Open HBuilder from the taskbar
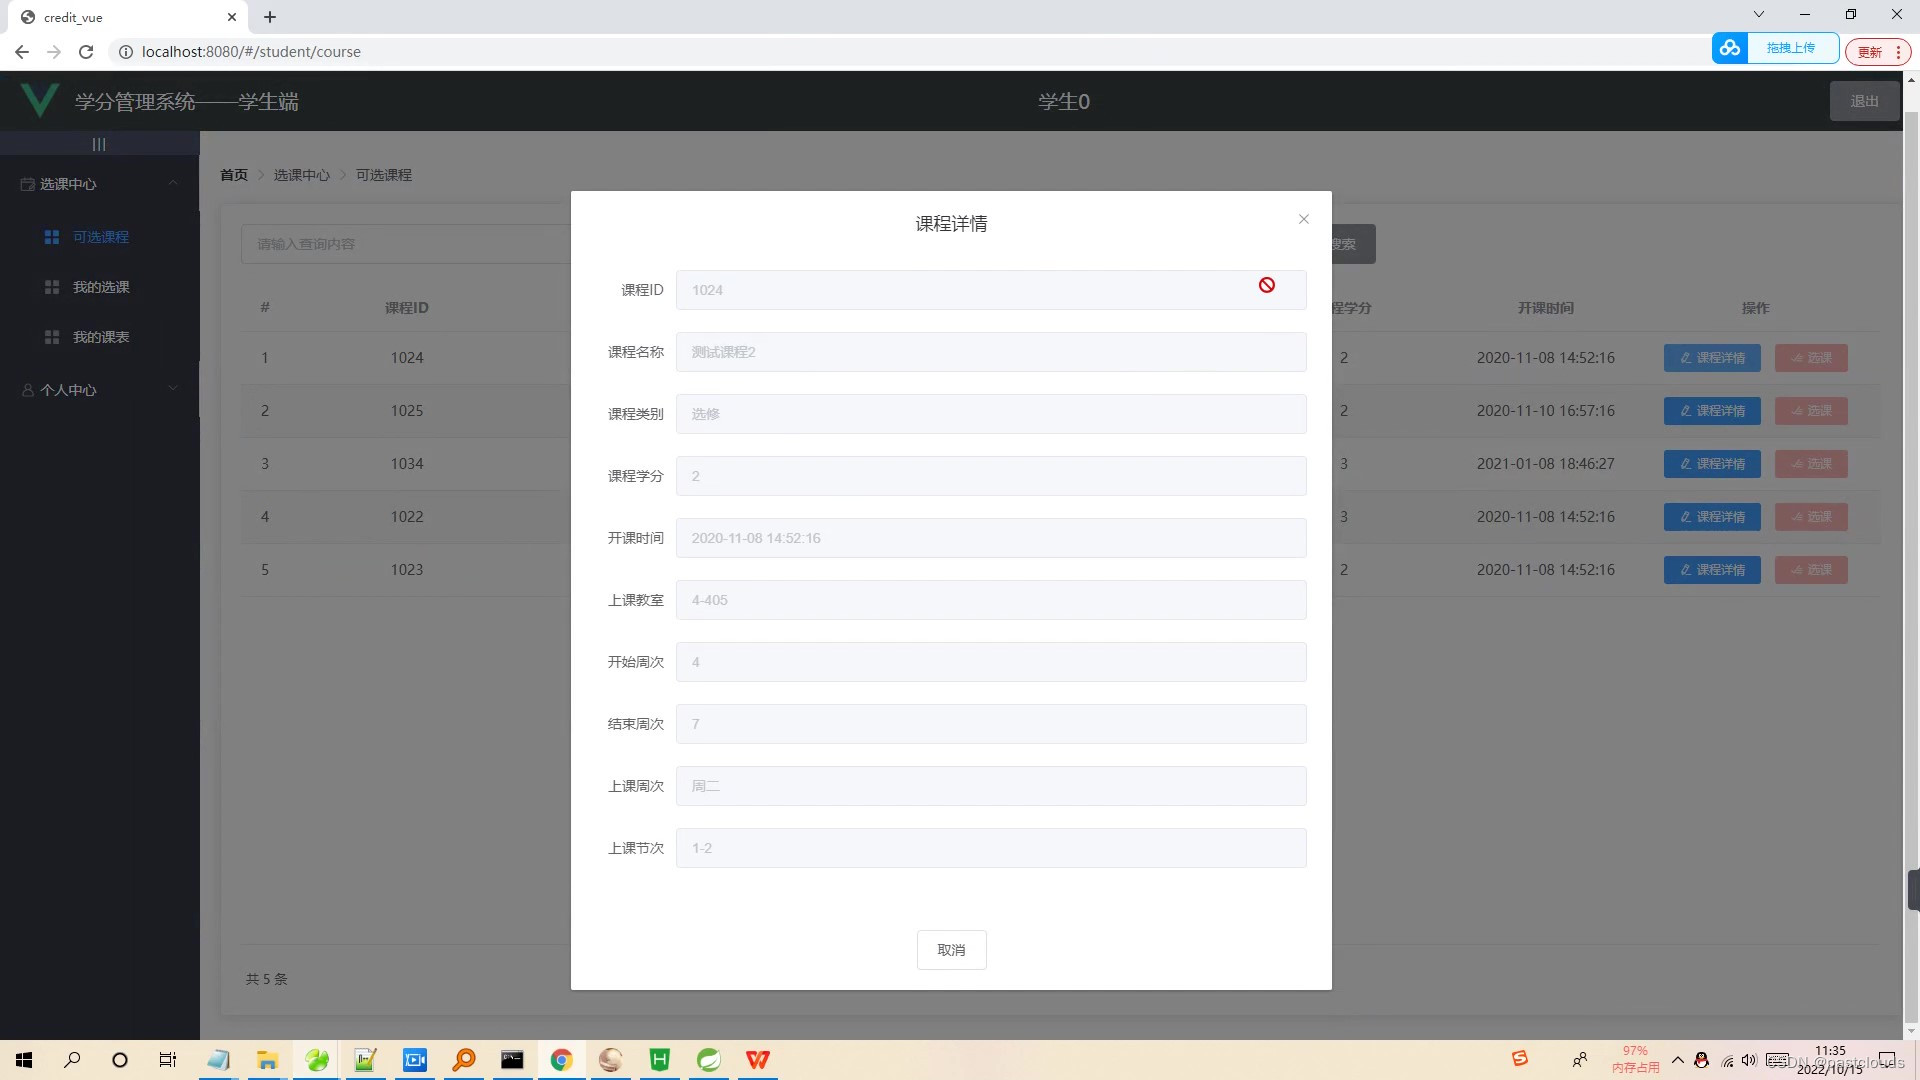 pyautogui.click(x=659, y=1059)
